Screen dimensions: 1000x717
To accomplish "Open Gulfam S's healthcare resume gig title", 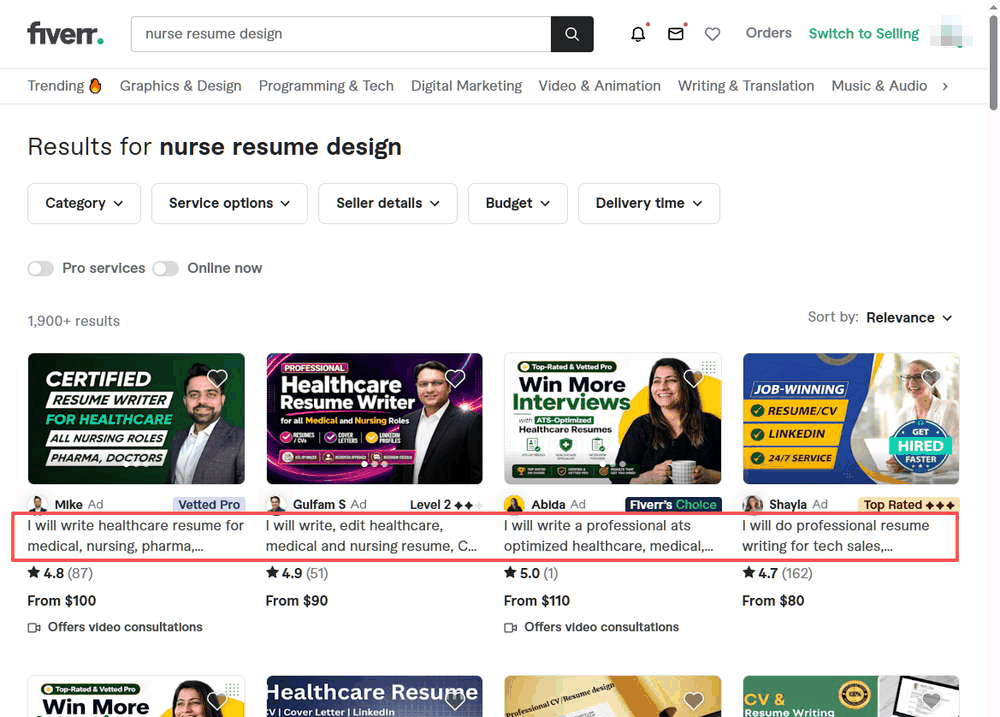I will tap(373, 536).
